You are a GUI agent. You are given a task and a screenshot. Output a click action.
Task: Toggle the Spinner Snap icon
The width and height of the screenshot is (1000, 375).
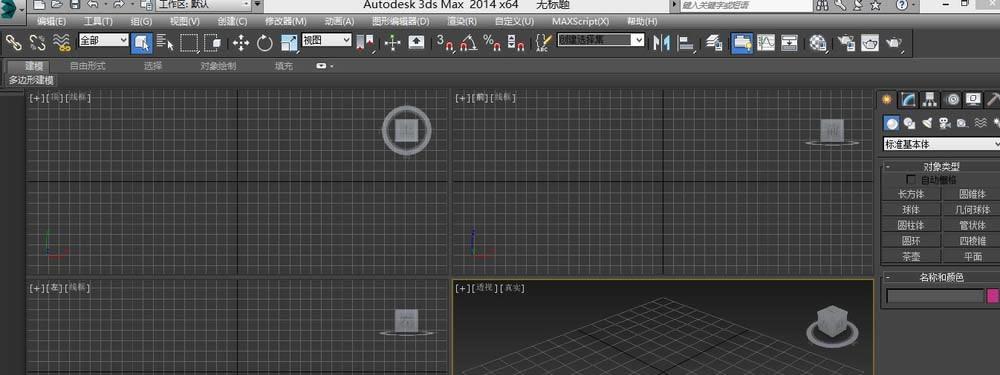point(515,43)
